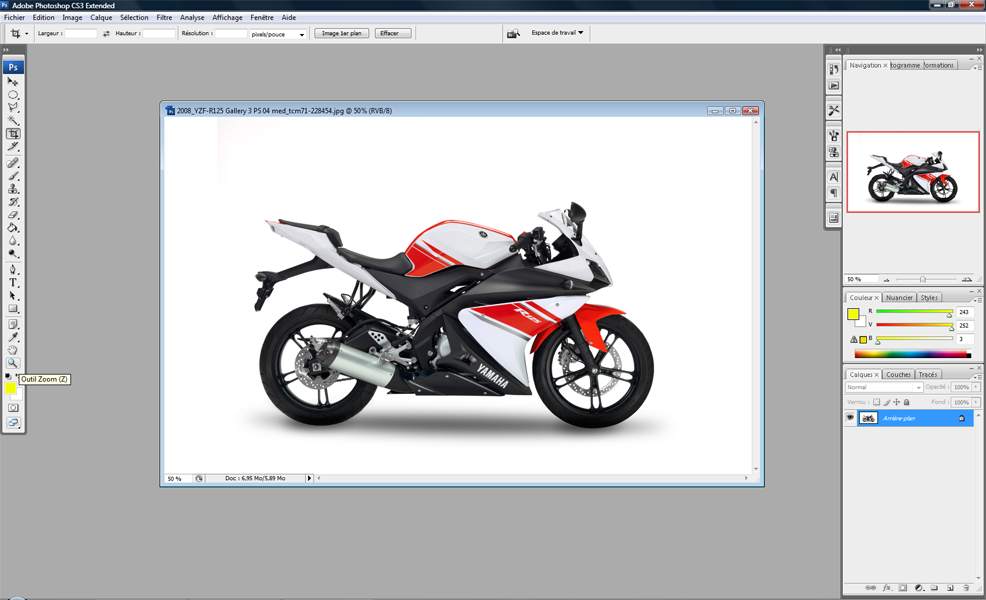The height and width of the screenshot is (600, 986).
Task: Select the Crop tool in the toolbox
Action: 13,134
